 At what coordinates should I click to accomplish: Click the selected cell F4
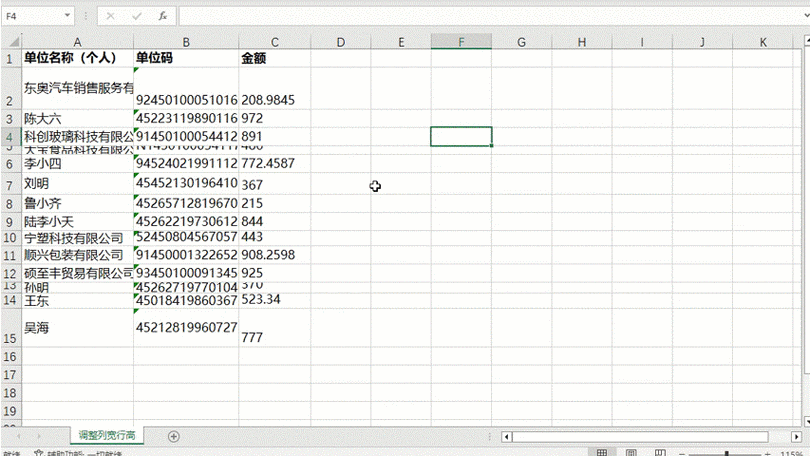pyautogui.click(x=461, y=136)
